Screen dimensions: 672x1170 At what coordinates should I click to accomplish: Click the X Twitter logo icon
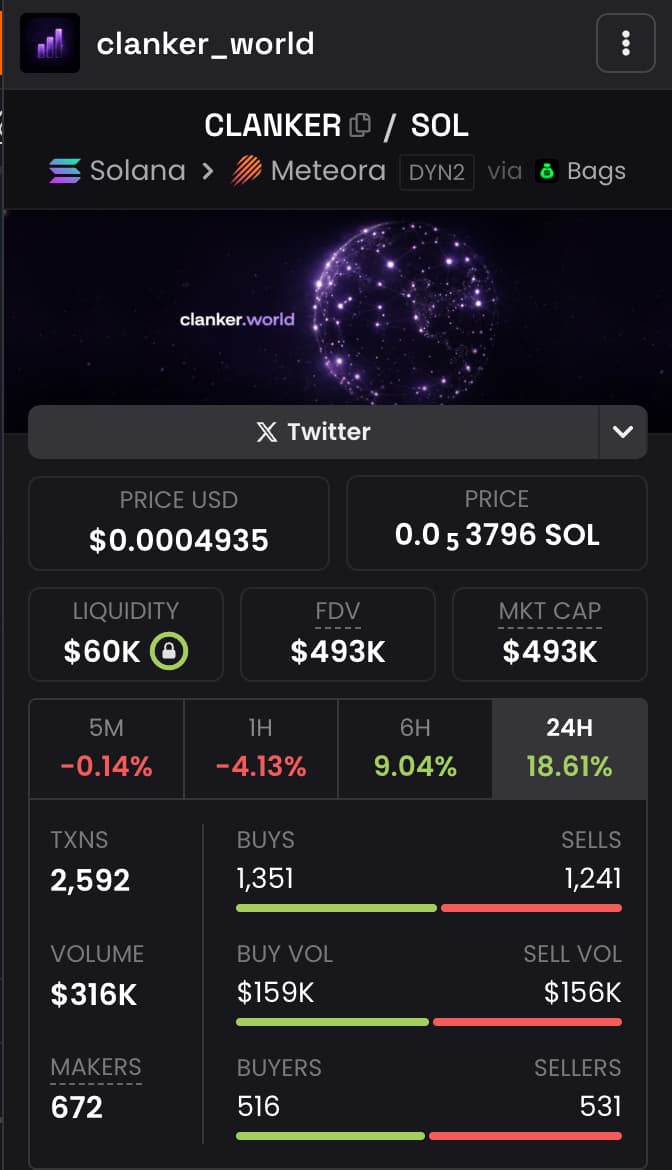(x=266, y=432)
